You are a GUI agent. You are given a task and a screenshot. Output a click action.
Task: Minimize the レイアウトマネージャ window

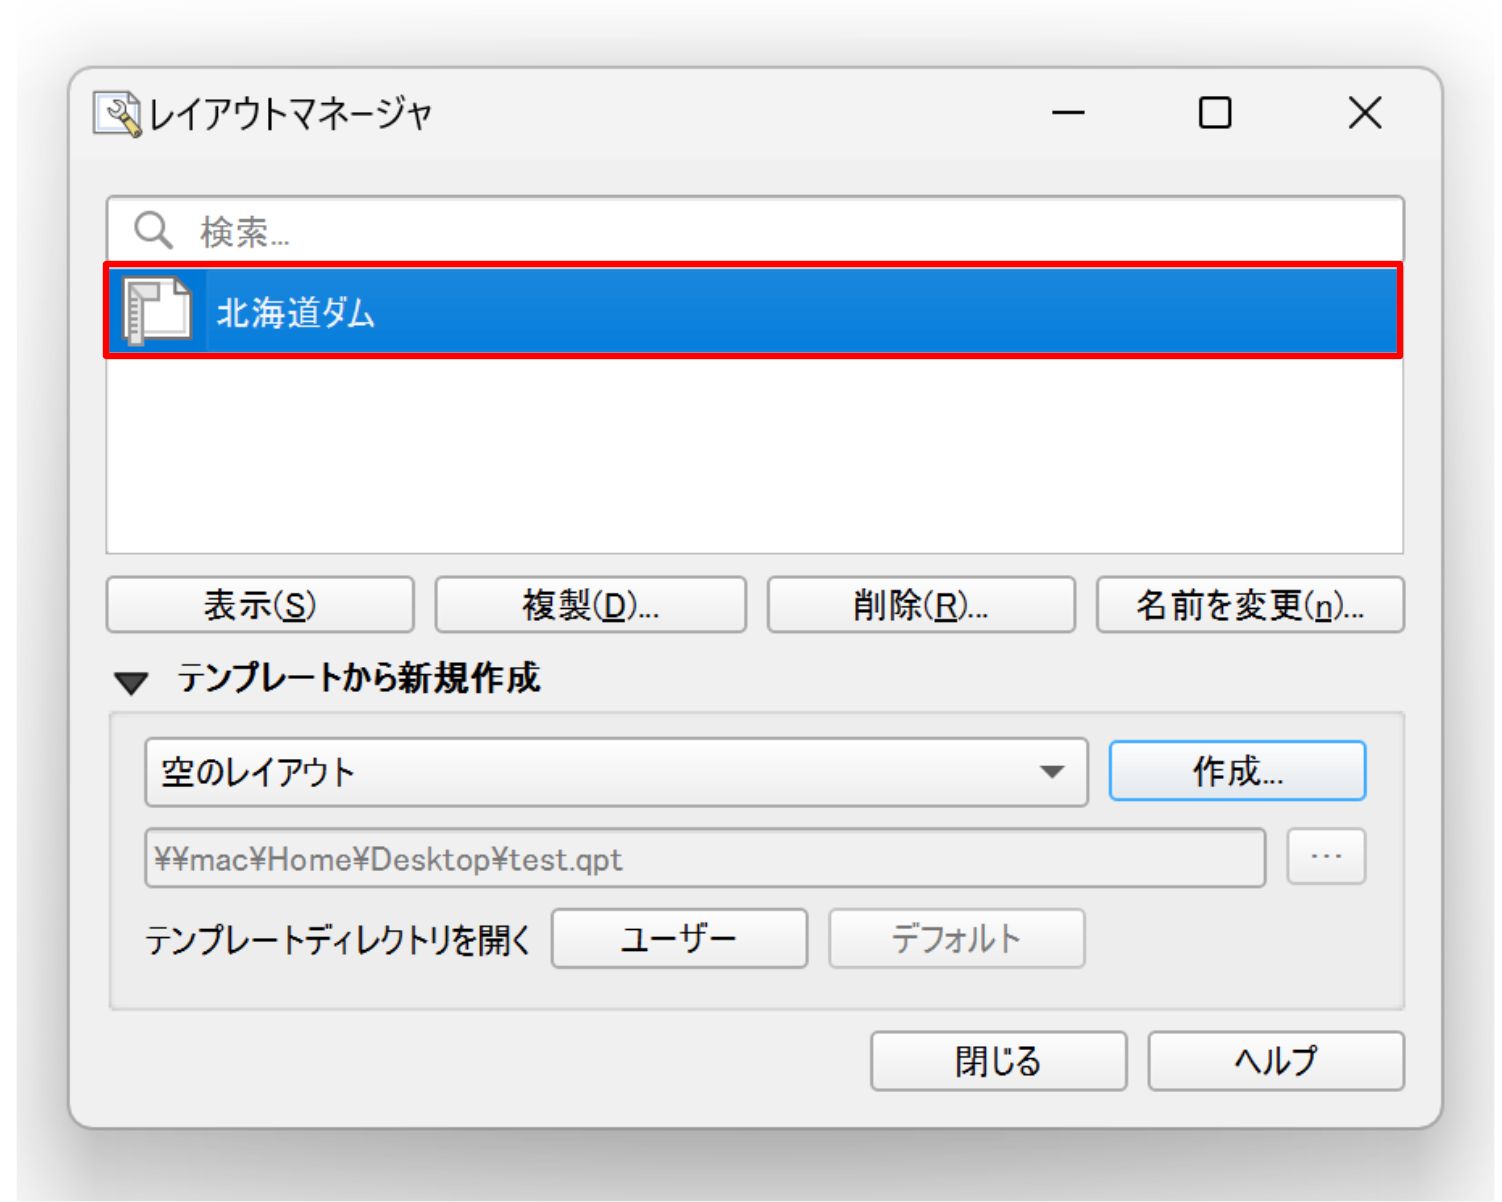click(x=1068, y=113)
